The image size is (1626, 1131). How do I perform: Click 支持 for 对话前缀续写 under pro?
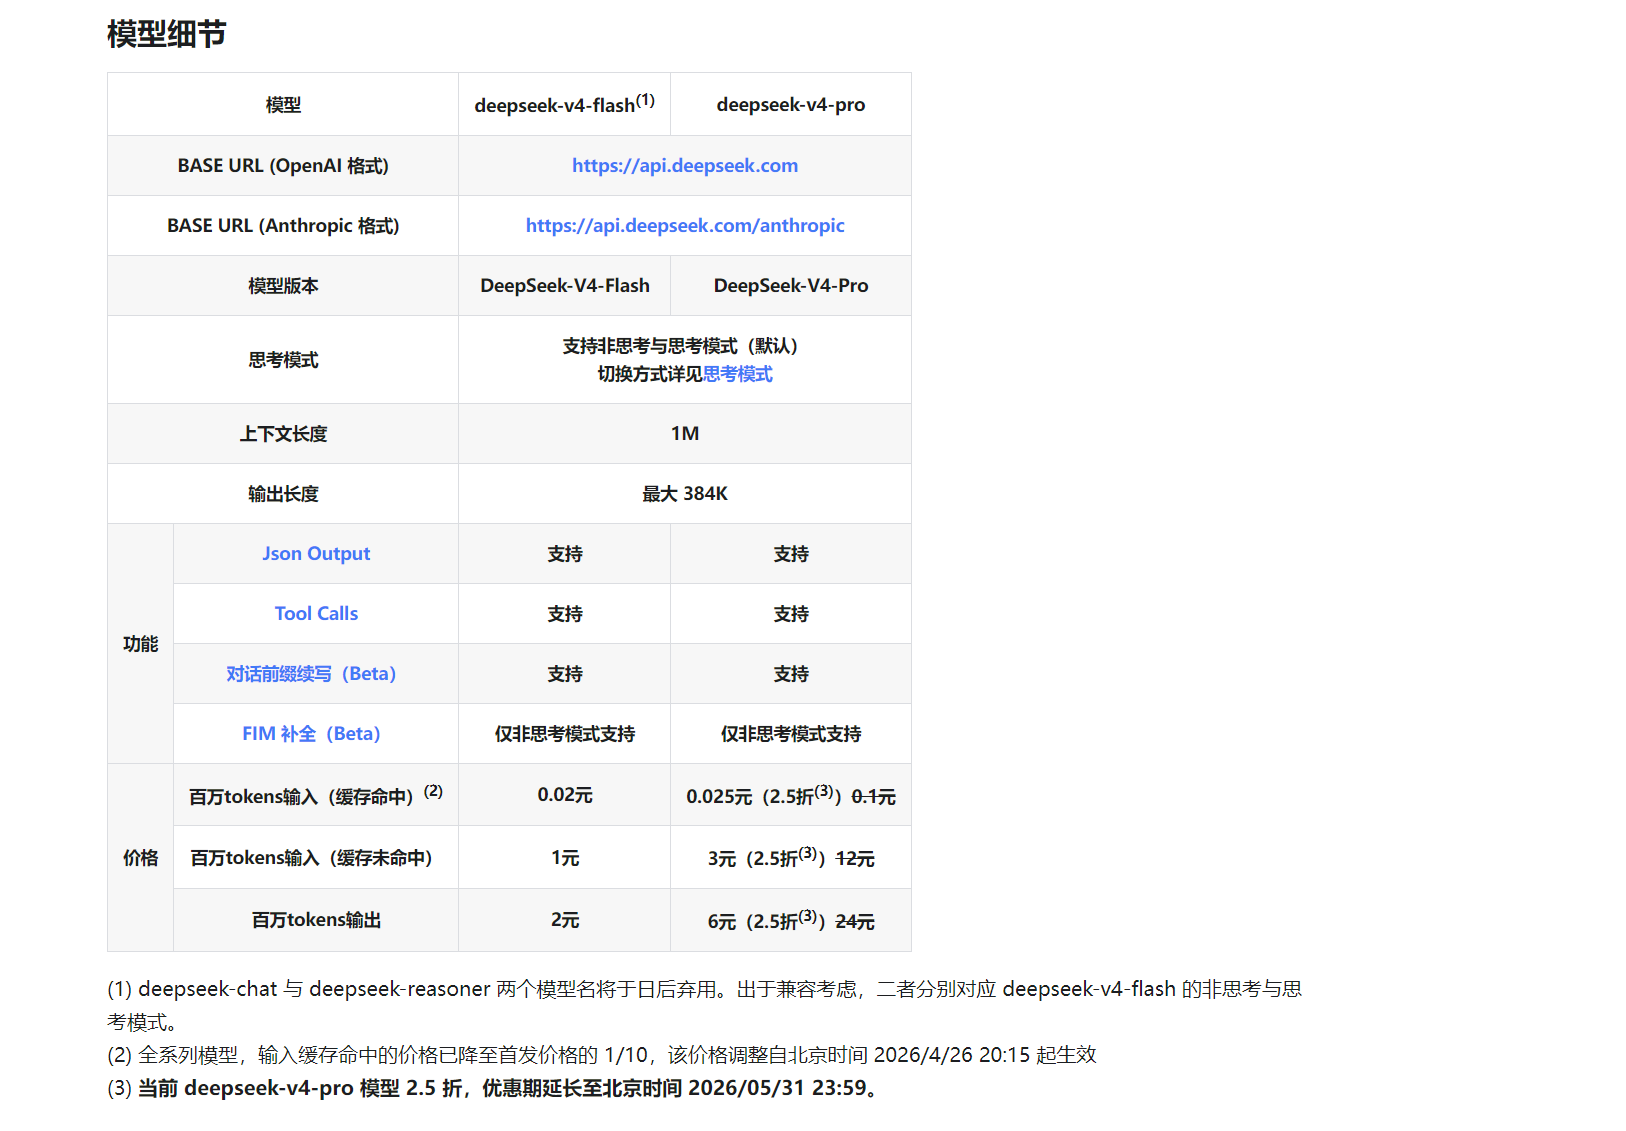[791, 674]
